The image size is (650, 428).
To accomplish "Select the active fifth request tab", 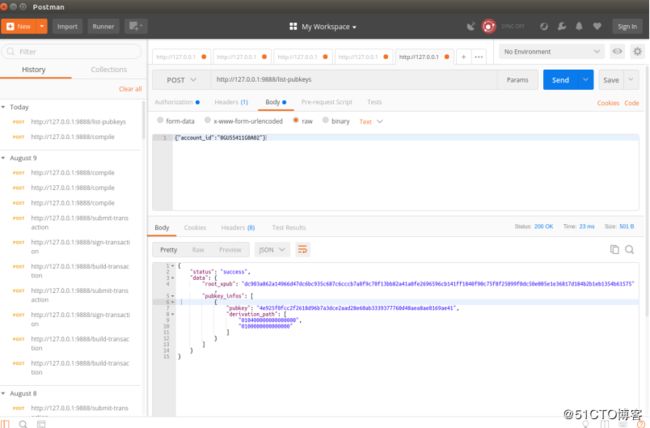I will tap(424, 57).
